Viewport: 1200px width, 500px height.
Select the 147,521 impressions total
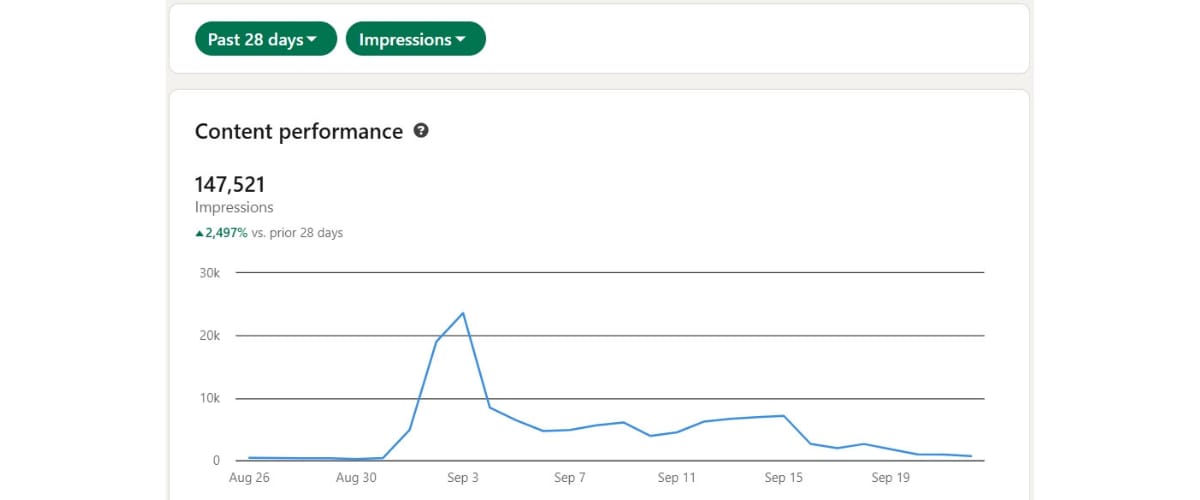(x=230, y=184)
